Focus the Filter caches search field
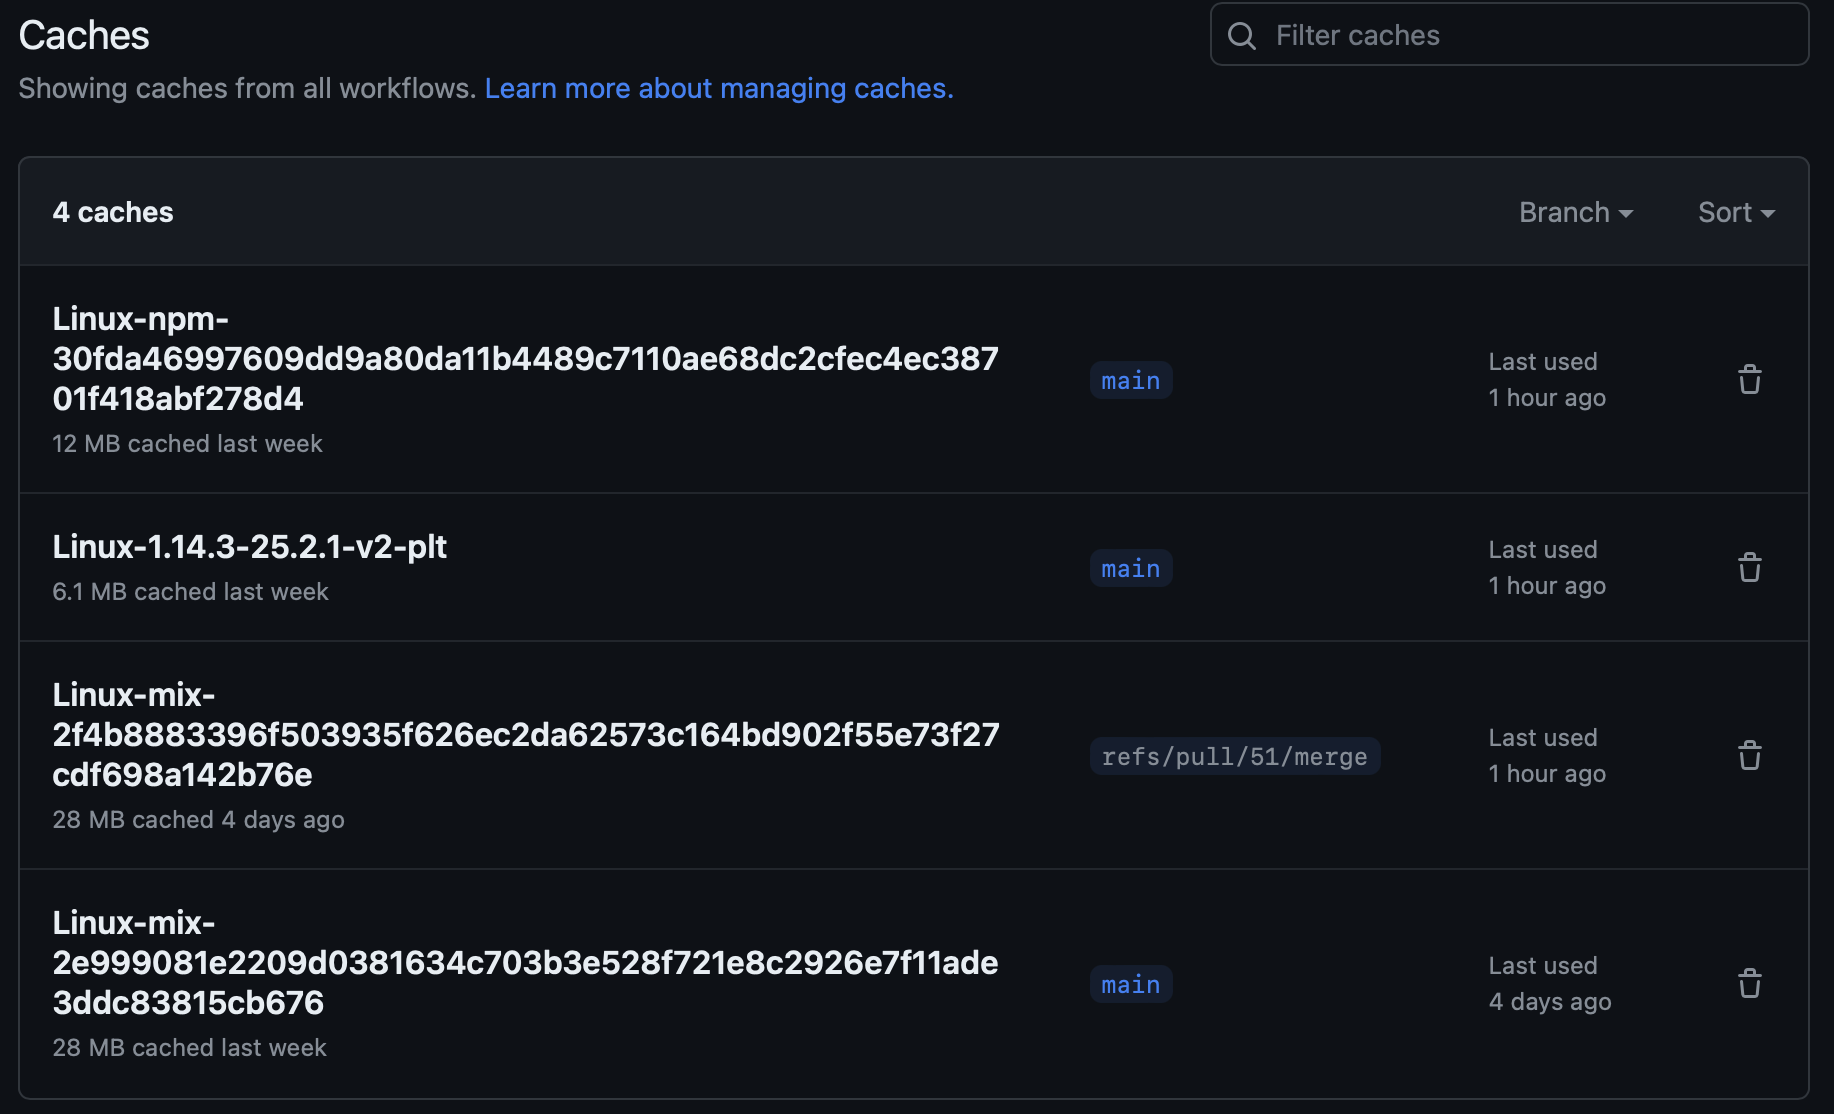Image resolution: width=1834 pixels, height=1114 pixels. pos(1530,36)
